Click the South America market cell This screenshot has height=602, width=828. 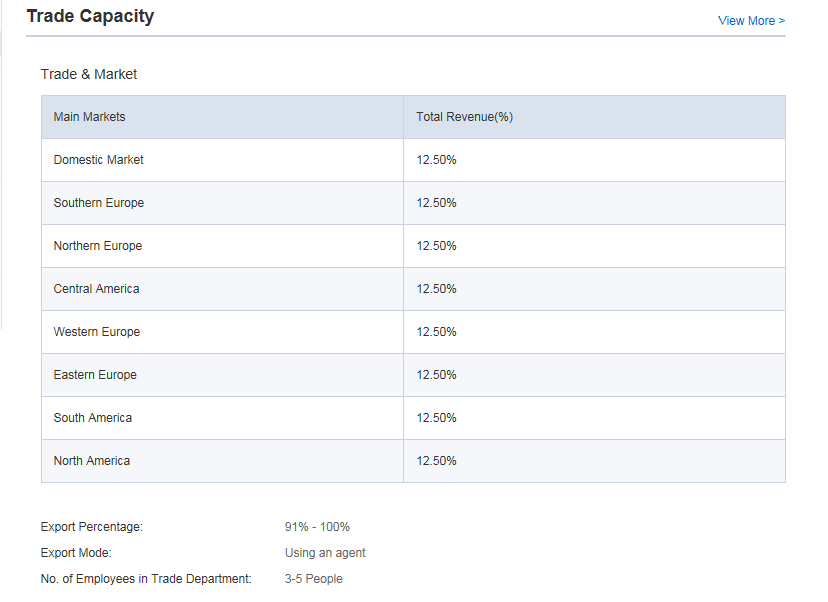(93, 418)
